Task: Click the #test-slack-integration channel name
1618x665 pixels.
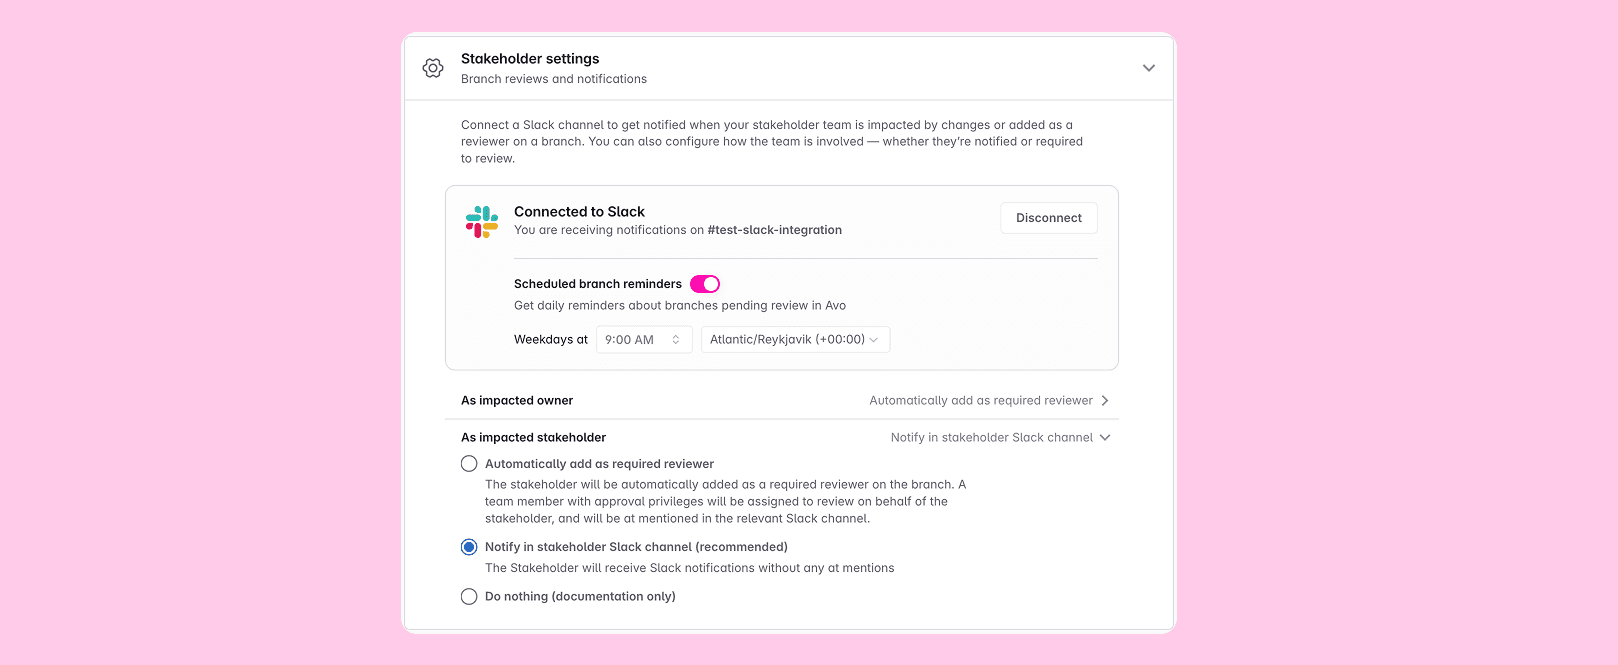Action: pyautogui.click(x=775, y=230)
